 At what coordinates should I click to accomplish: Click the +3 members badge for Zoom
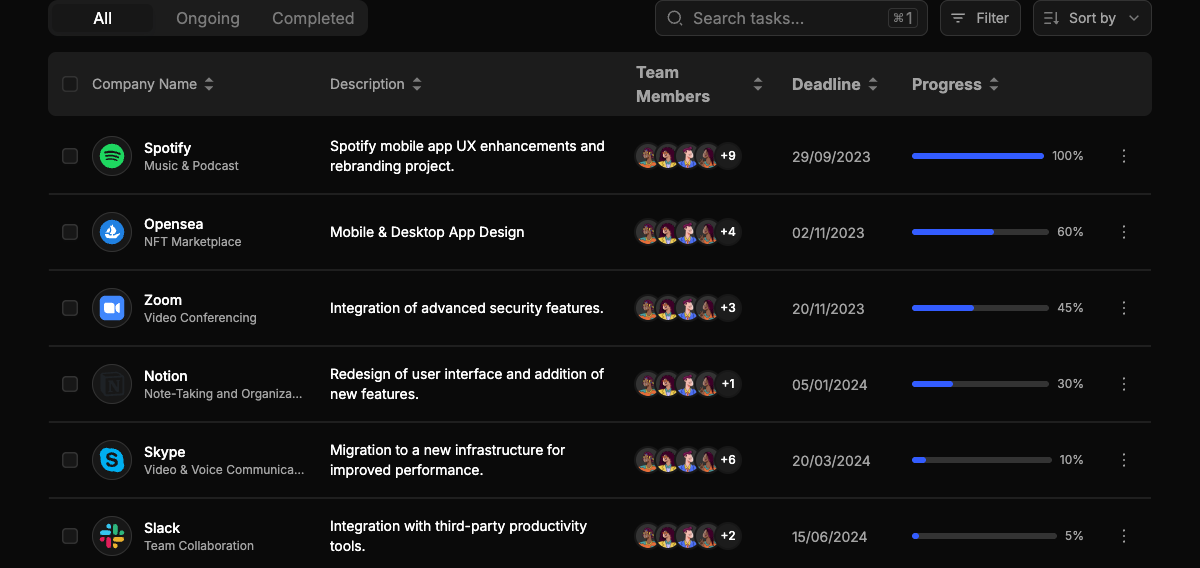728,308
